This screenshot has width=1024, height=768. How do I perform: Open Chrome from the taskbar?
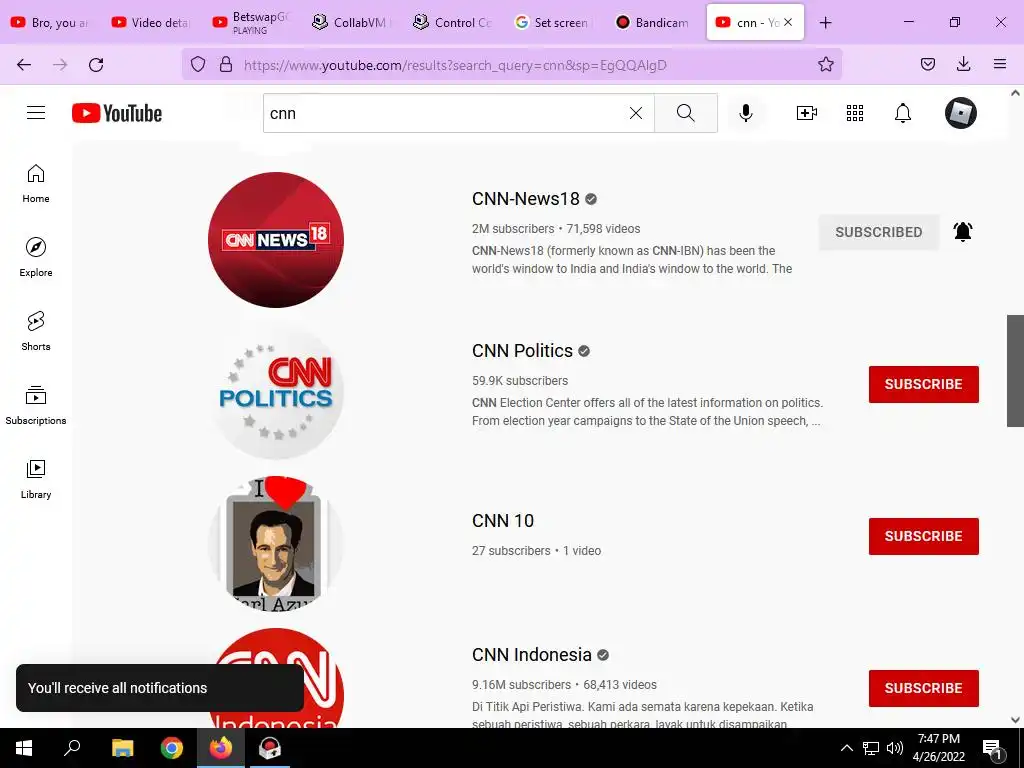(x=172, y=748)
